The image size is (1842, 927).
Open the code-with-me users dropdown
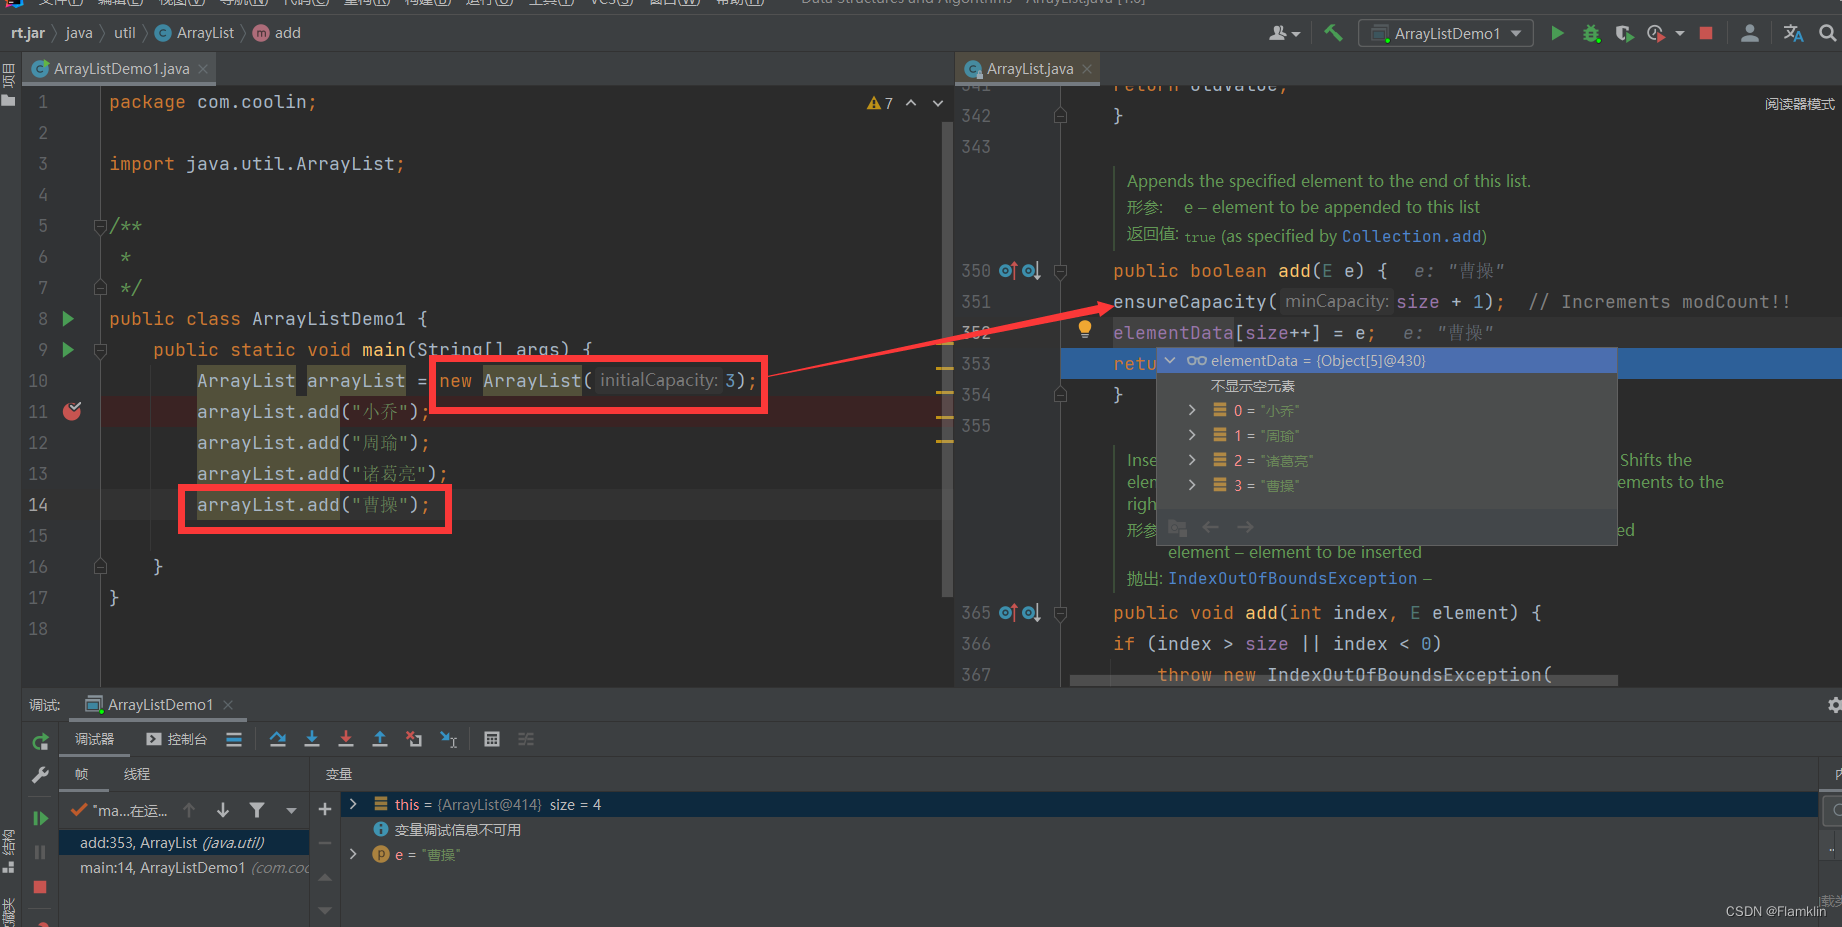[1284, 33]
